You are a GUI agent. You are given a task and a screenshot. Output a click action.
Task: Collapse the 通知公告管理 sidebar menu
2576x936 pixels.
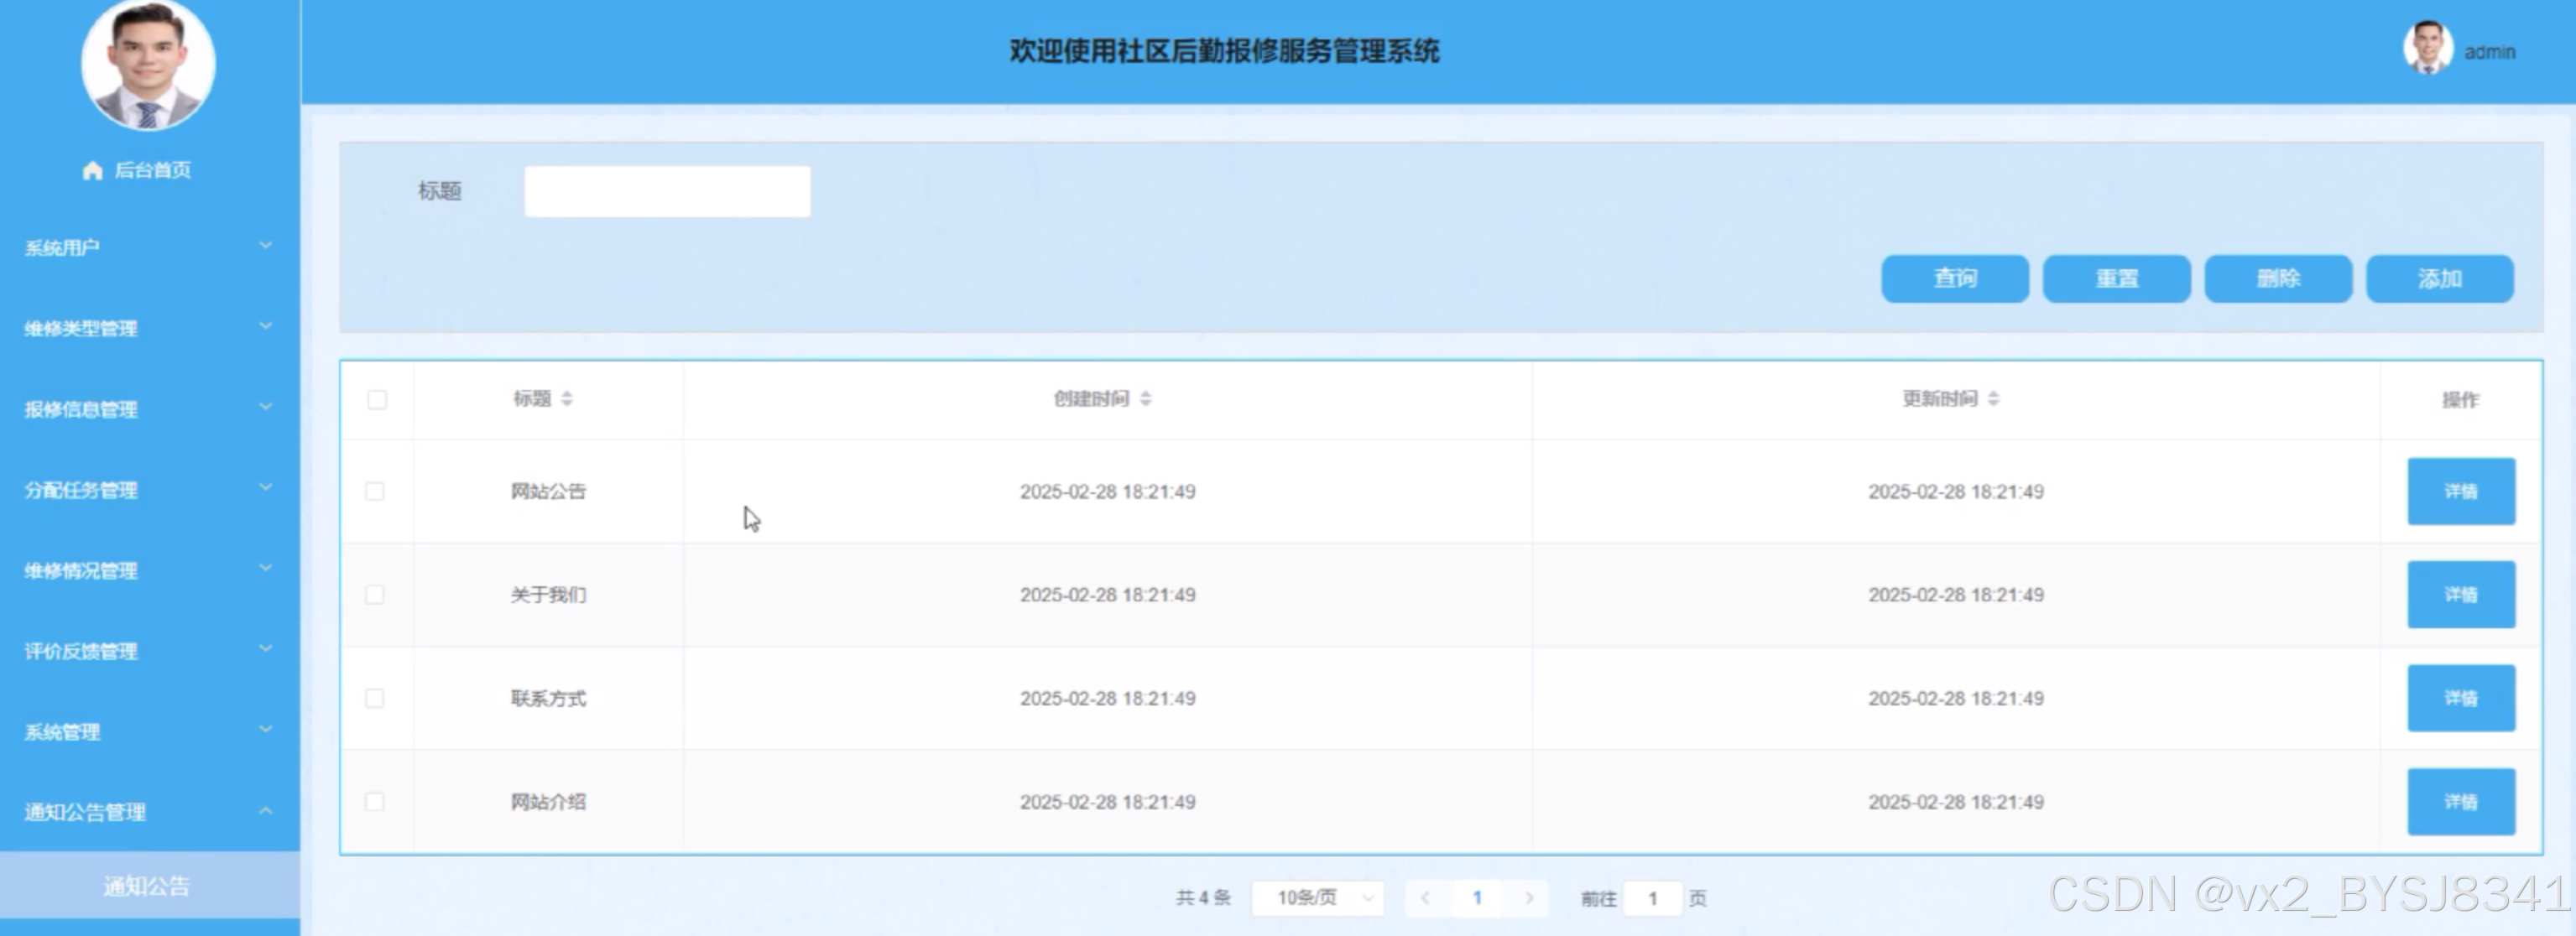[x=148, y=812]
